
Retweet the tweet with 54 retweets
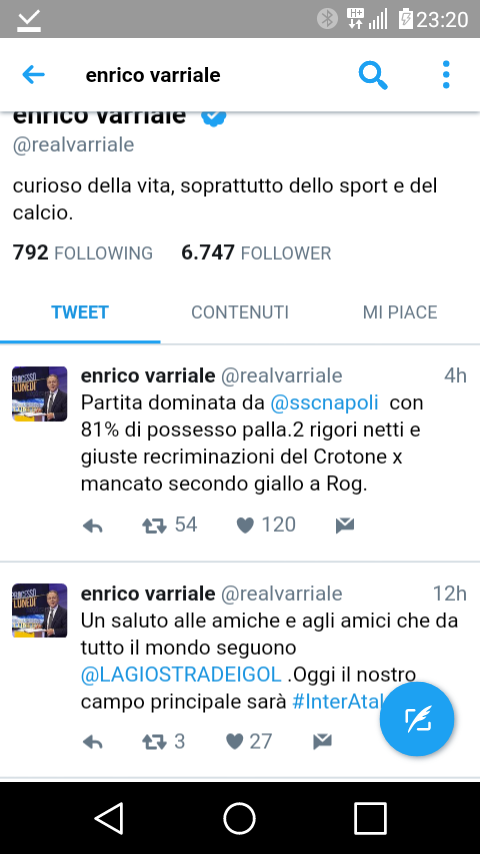[x=155, y=526]
